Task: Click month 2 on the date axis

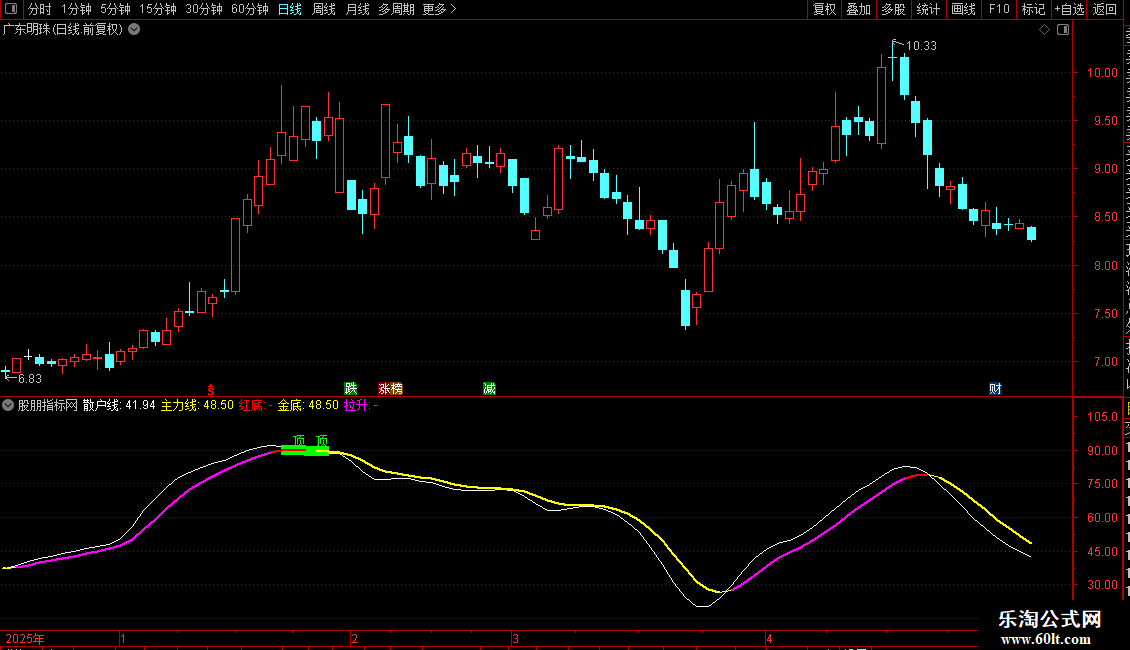Action: tap(354, 638)
